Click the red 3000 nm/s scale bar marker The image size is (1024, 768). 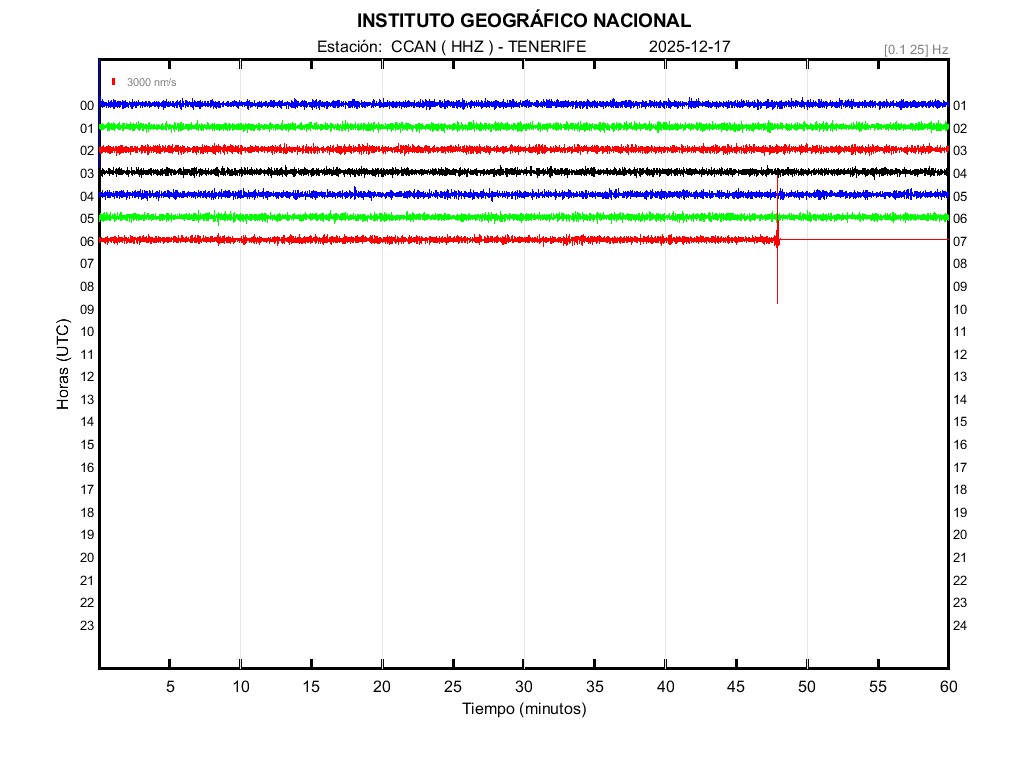pyautogui.click(x=114, y=82)
